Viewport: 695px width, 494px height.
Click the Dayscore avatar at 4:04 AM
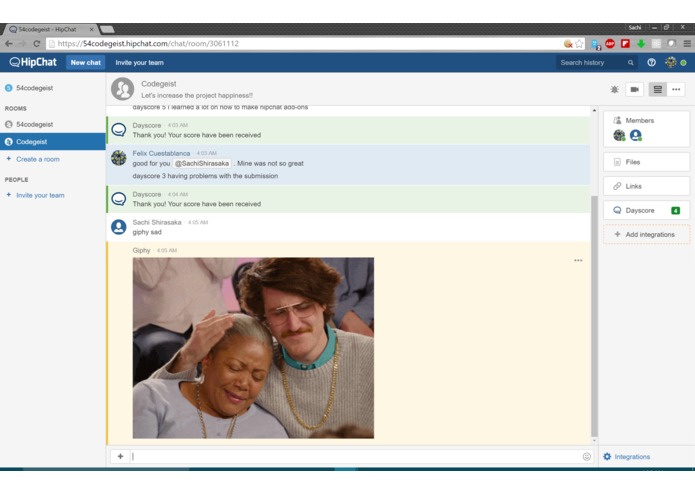point(119,199)
